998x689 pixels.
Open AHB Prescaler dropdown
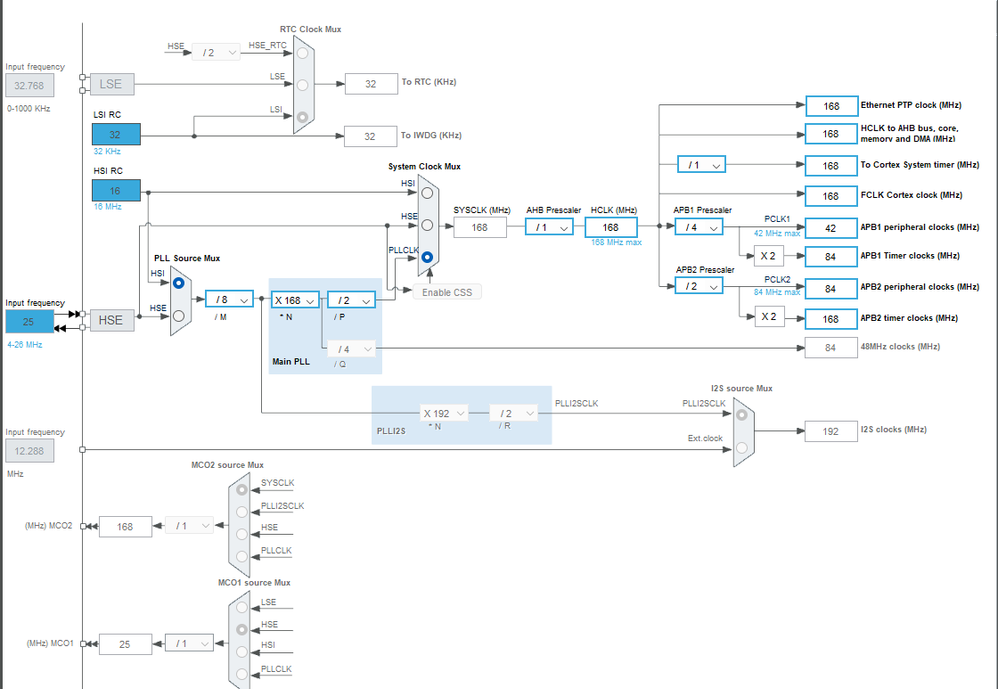tap(549, 226)
